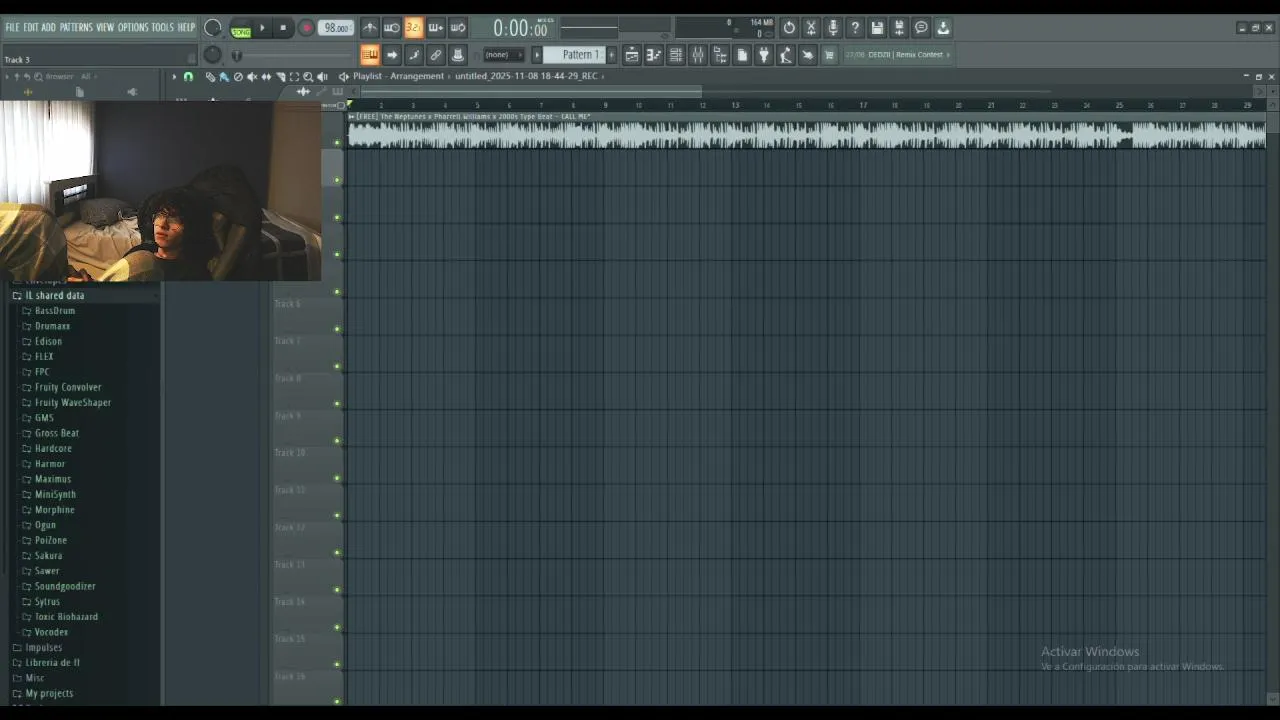Open the OPTIONS menu

pyautogui.click(x=132, y=27)
